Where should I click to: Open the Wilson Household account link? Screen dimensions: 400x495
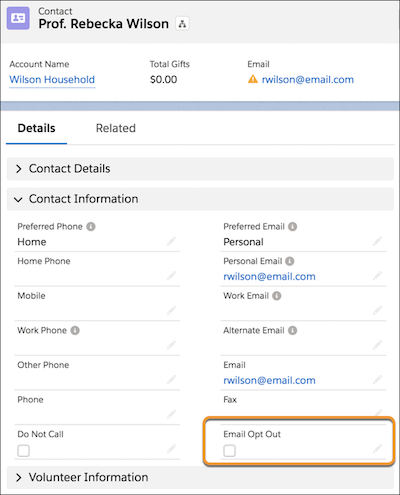pos(52,80)
